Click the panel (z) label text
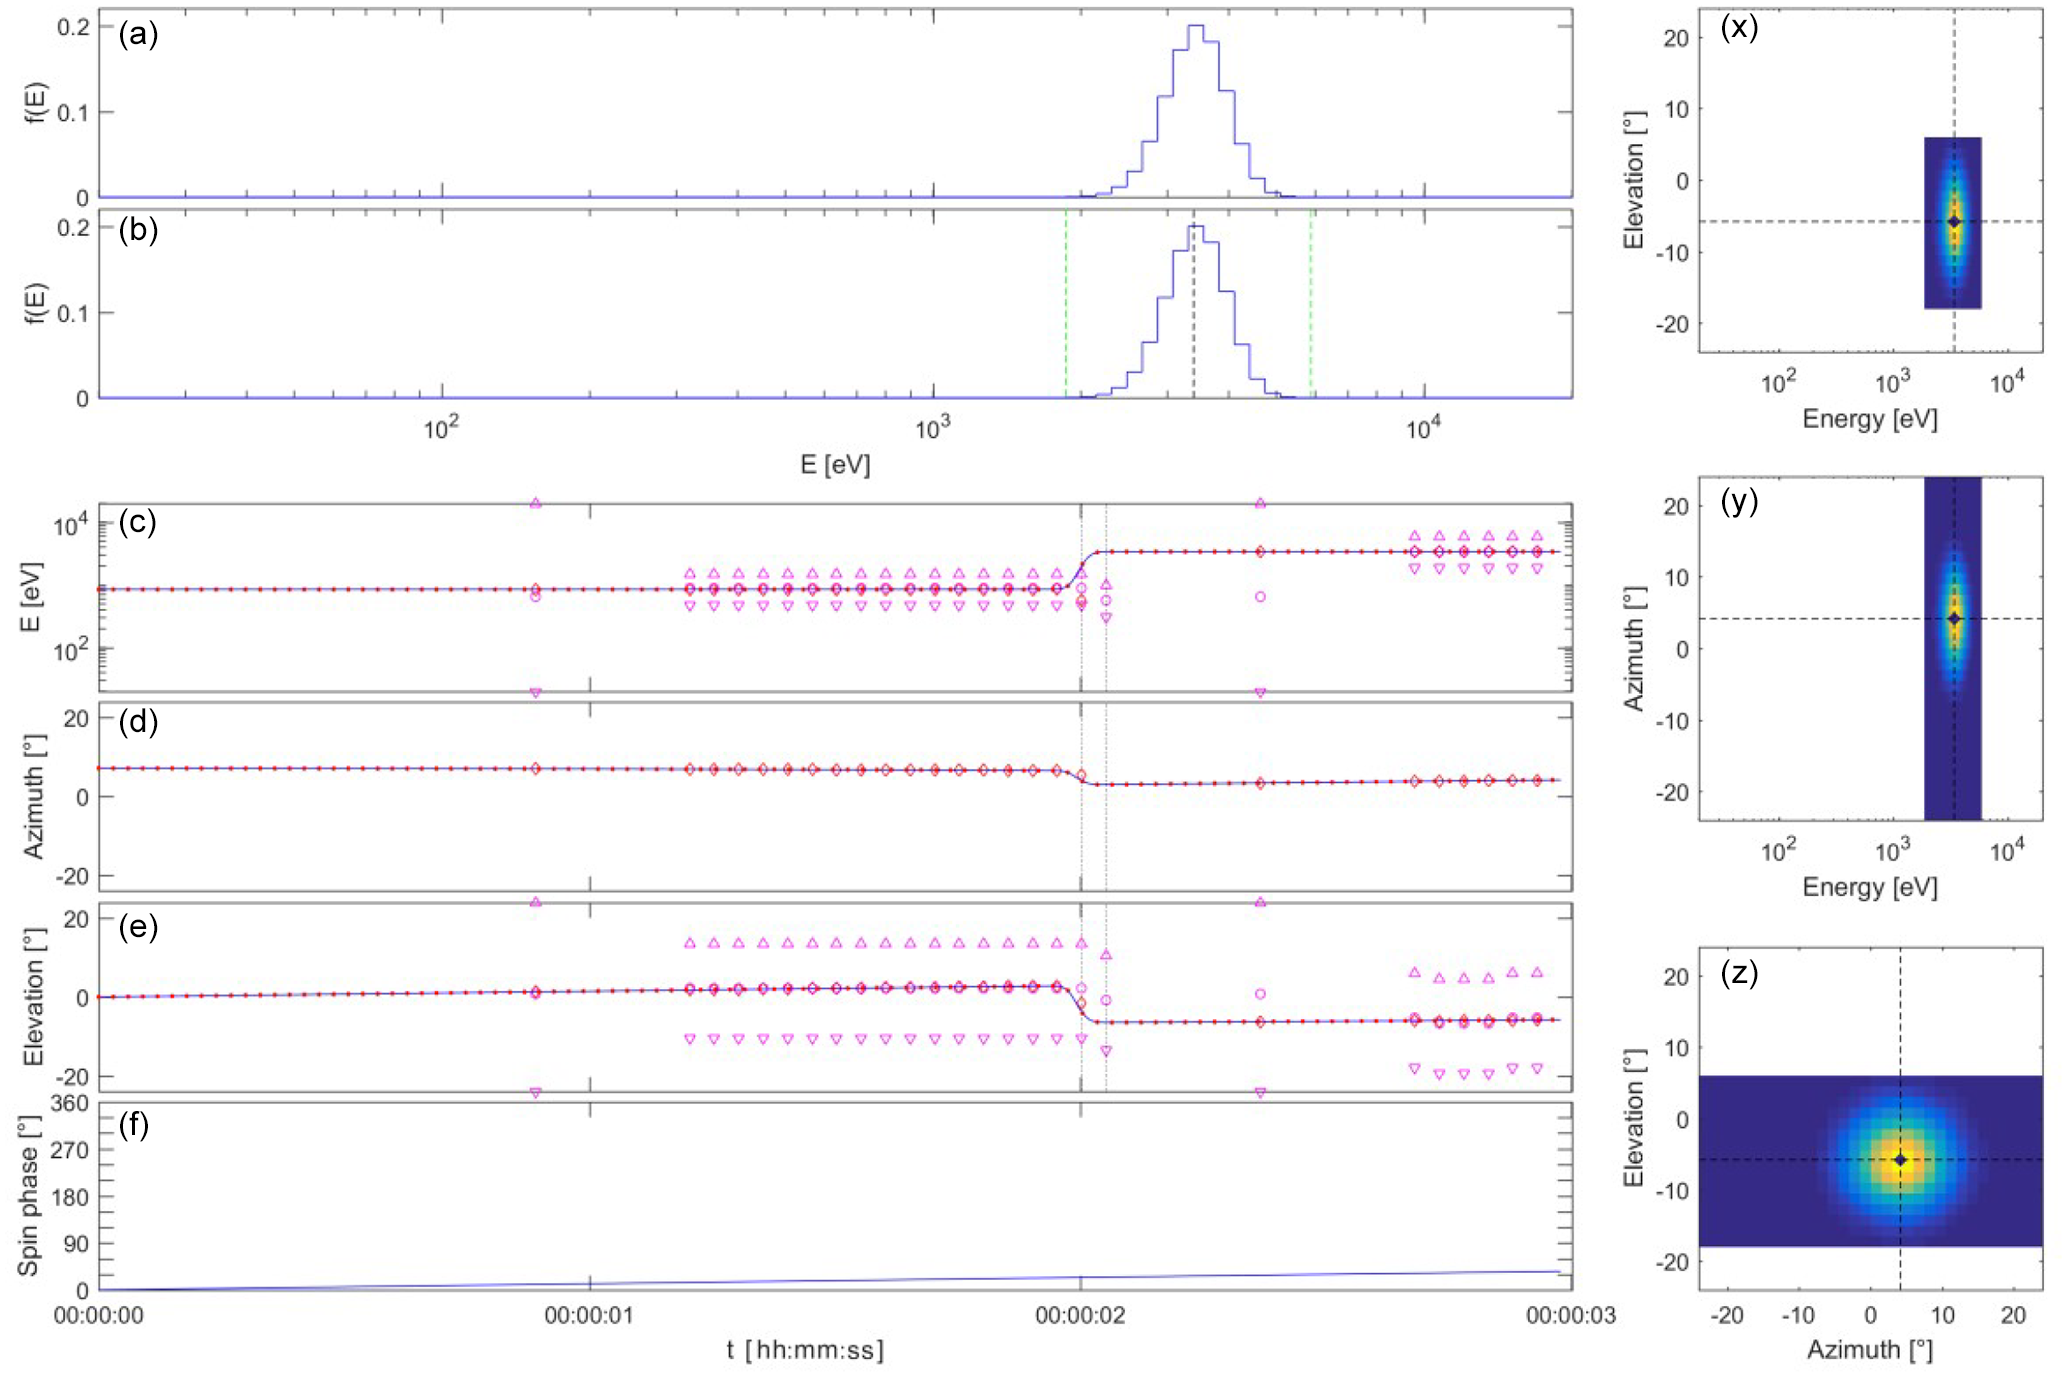 [1739, 972]
